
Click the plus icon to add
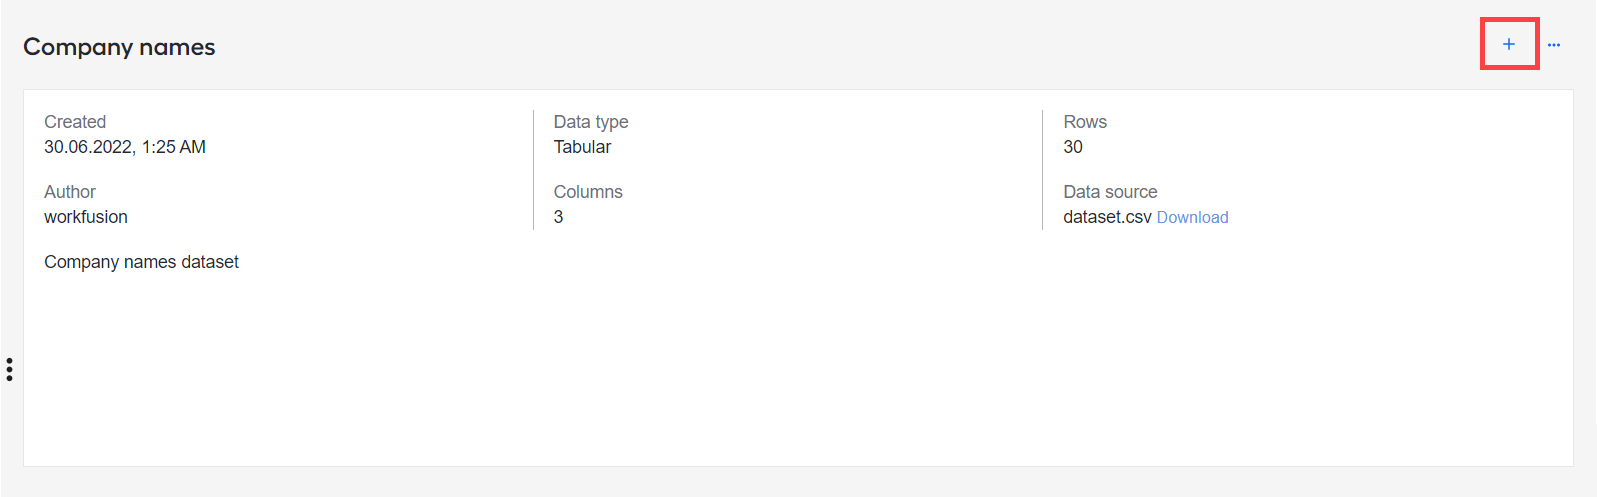[1508, 44]
